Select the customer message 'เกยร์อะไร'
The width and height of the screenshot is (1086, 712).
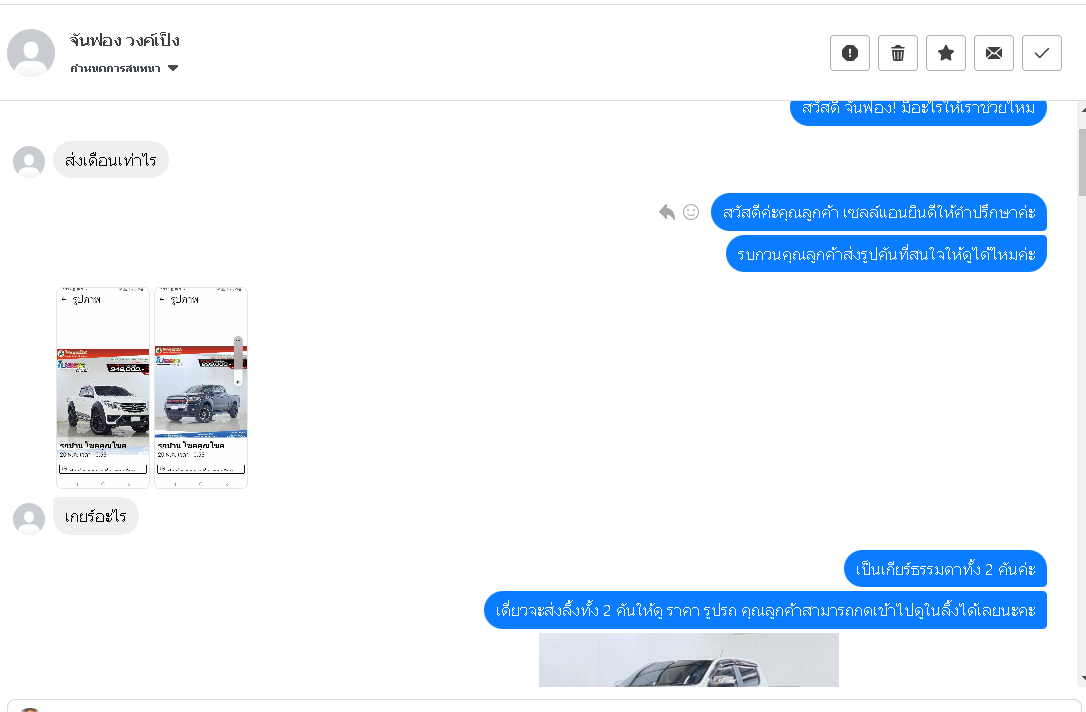coord(96,516)
